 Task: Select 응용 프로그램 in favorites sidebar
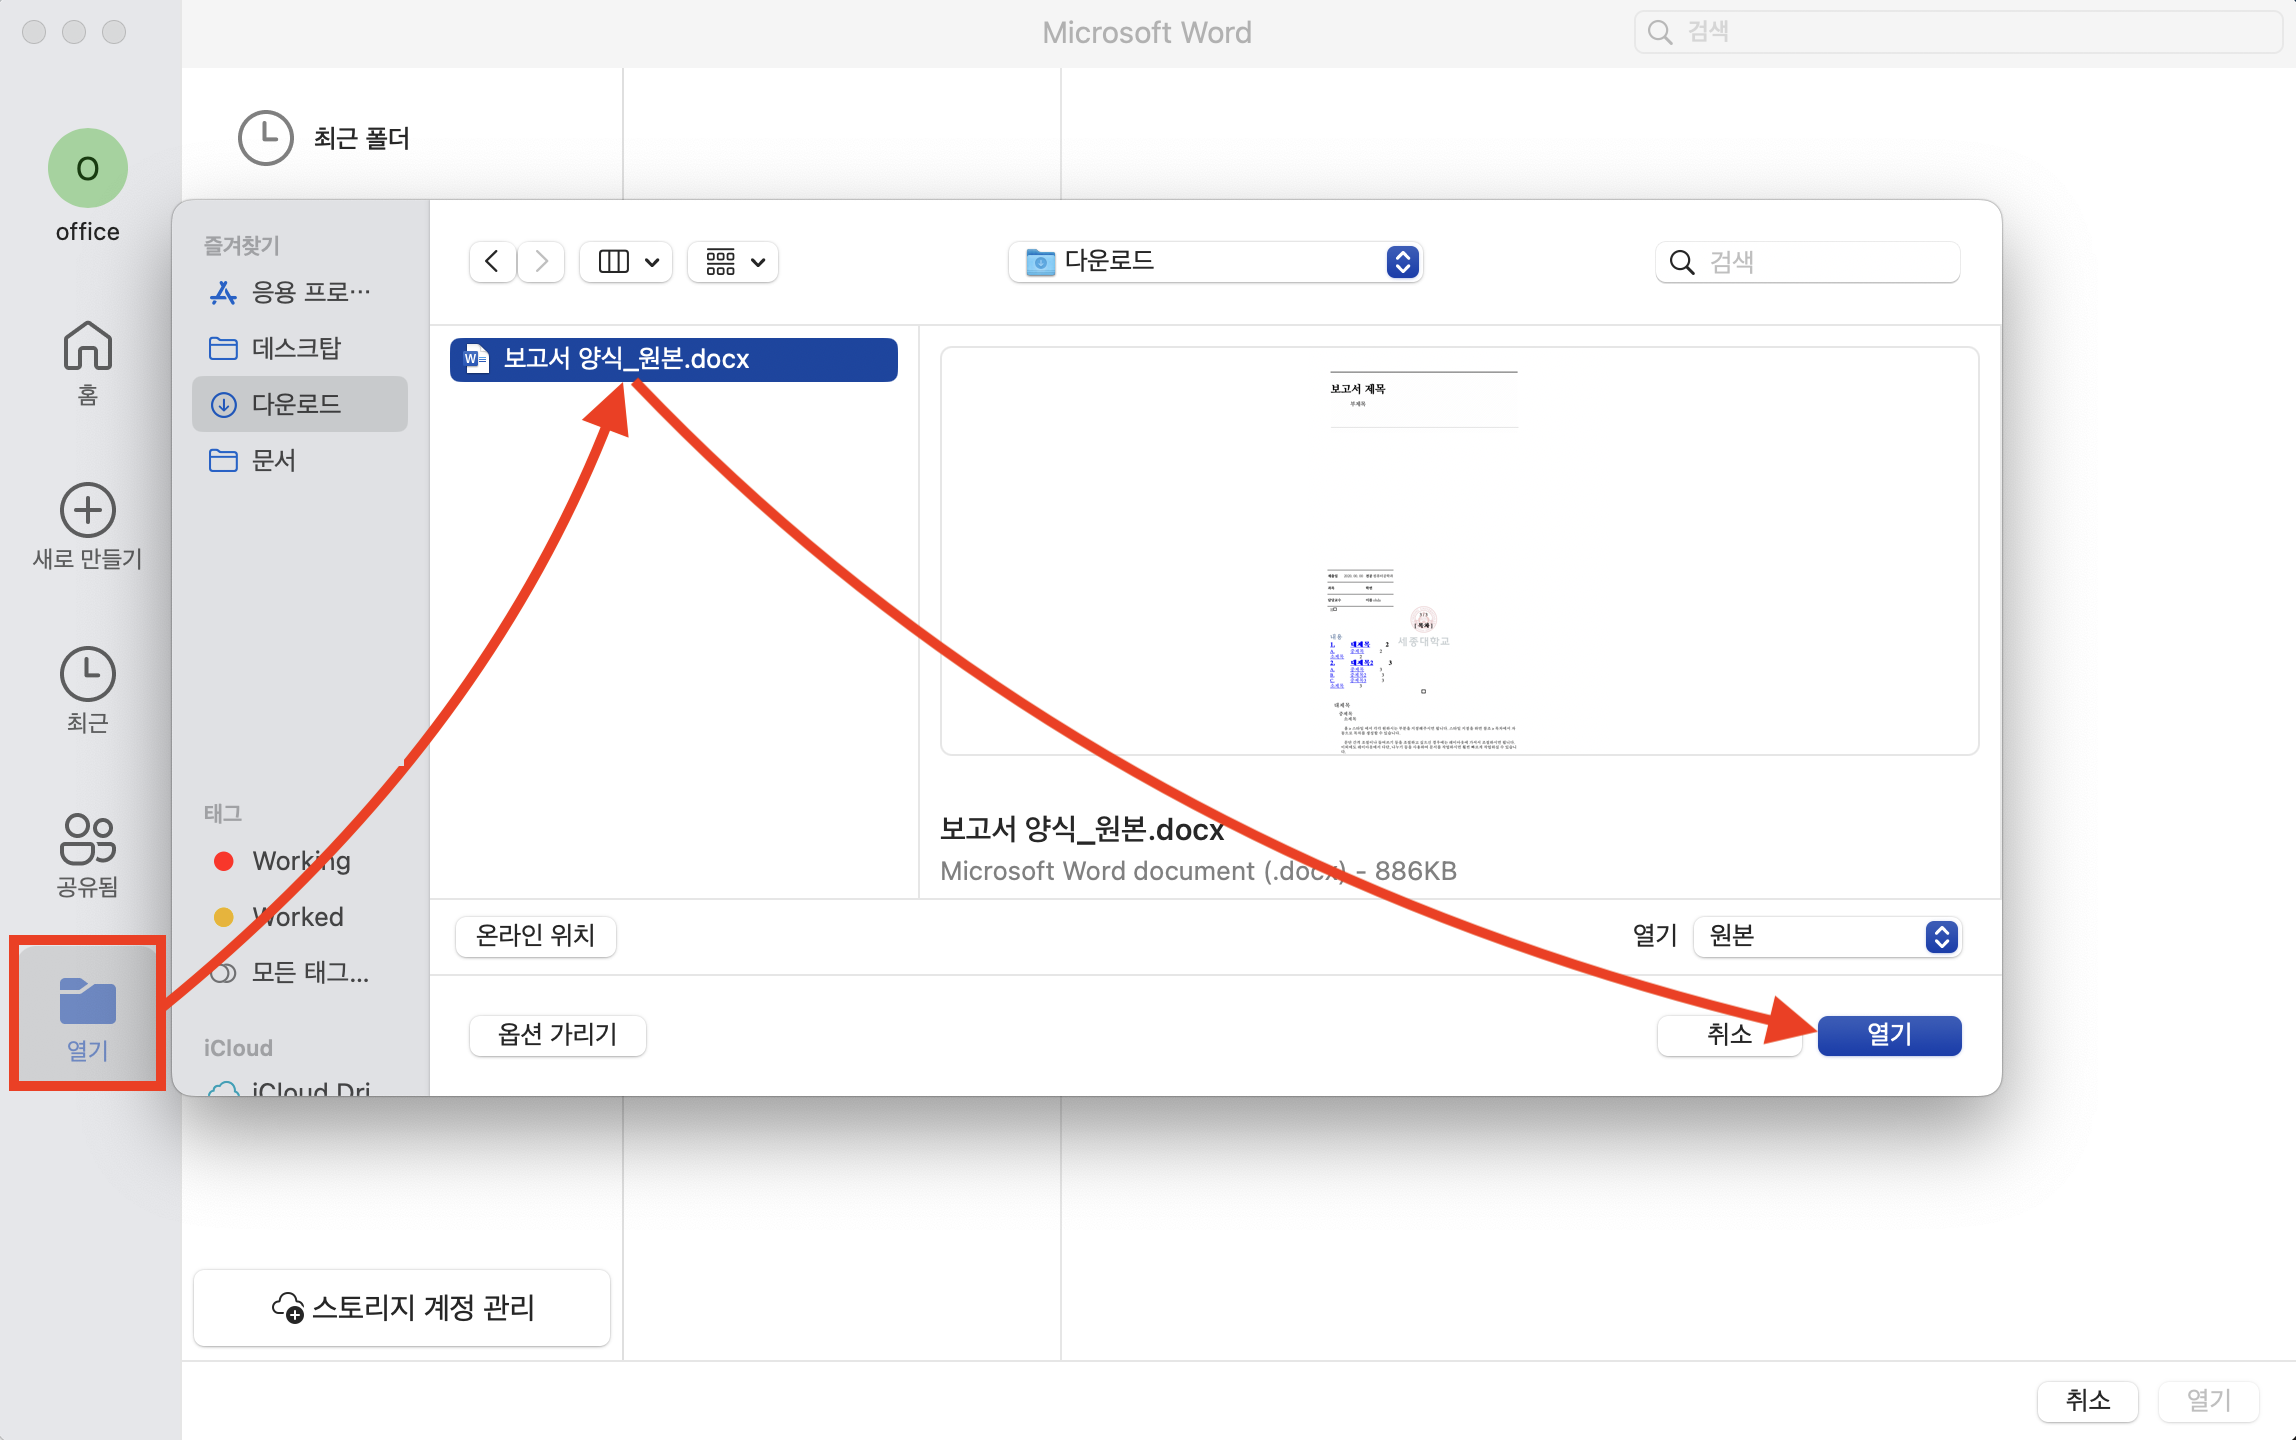click(x=300, y=292)
